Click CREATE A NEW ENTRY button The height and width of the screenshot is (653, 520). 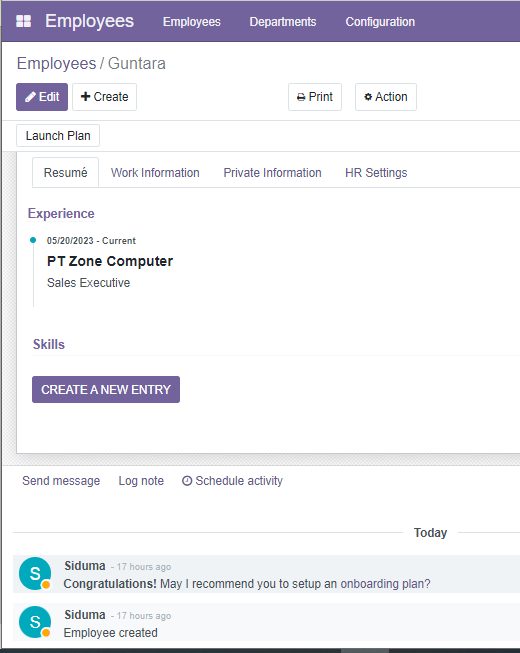click(x=106, y=389)
